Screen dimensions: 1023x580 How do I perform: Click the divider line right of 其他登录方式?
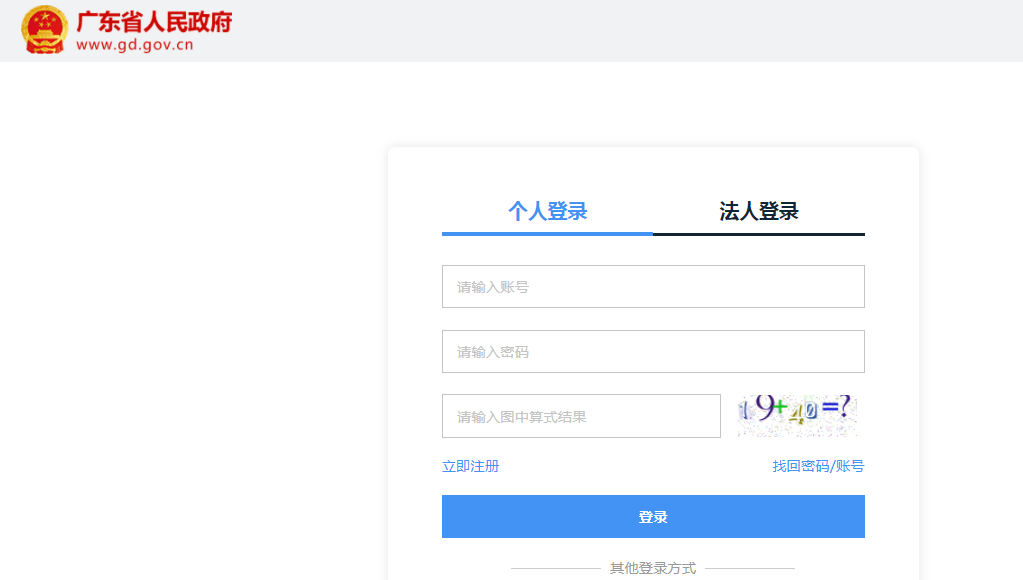750,568
